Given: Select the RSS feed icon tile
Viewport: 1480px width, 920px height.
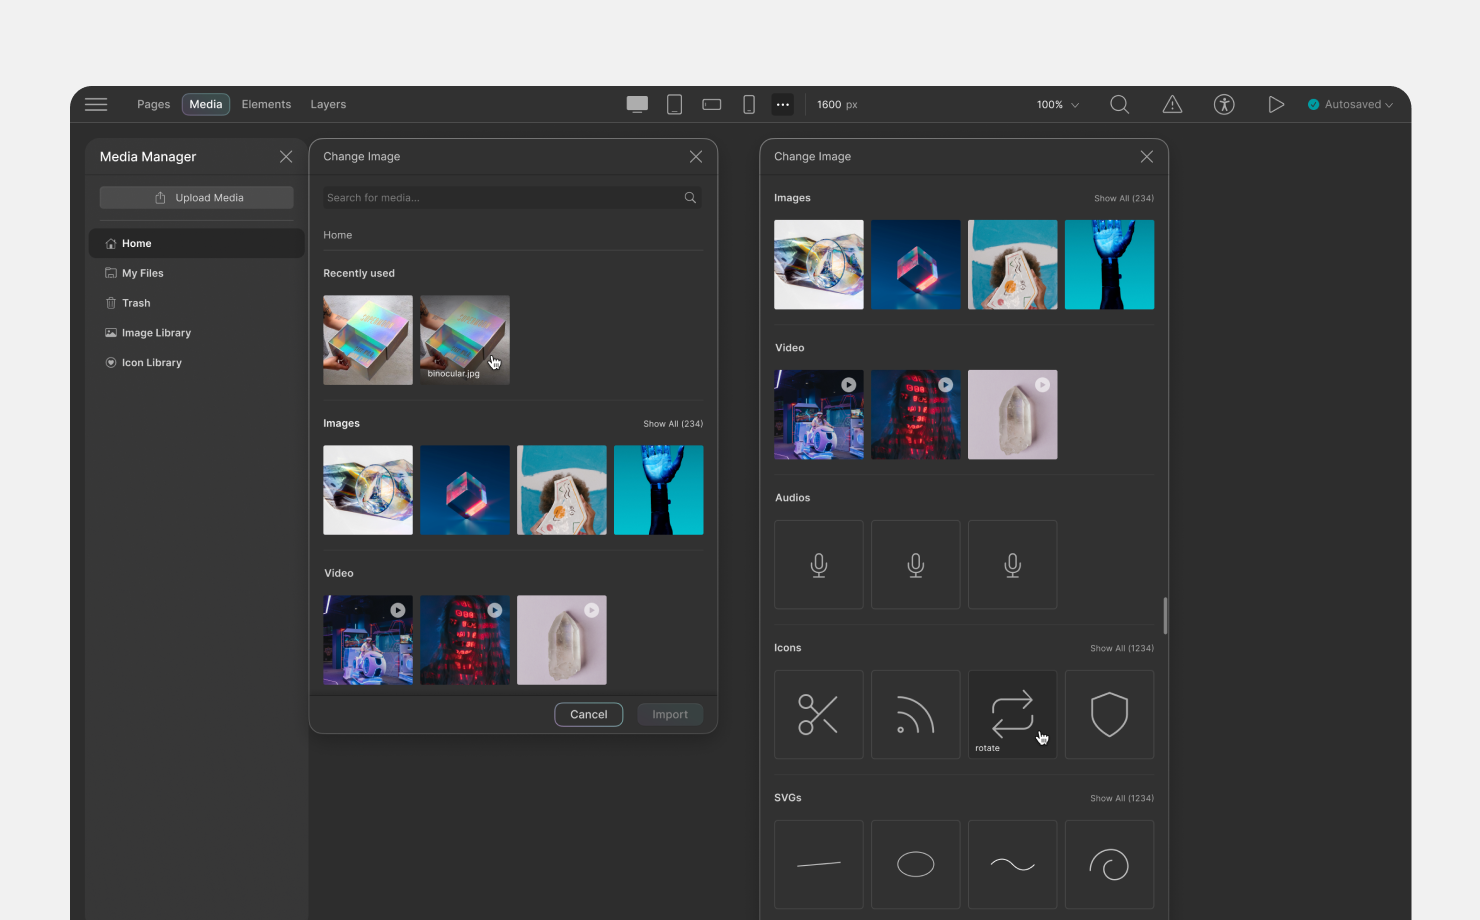Looking at the screenshot, I should click(916, 714).
